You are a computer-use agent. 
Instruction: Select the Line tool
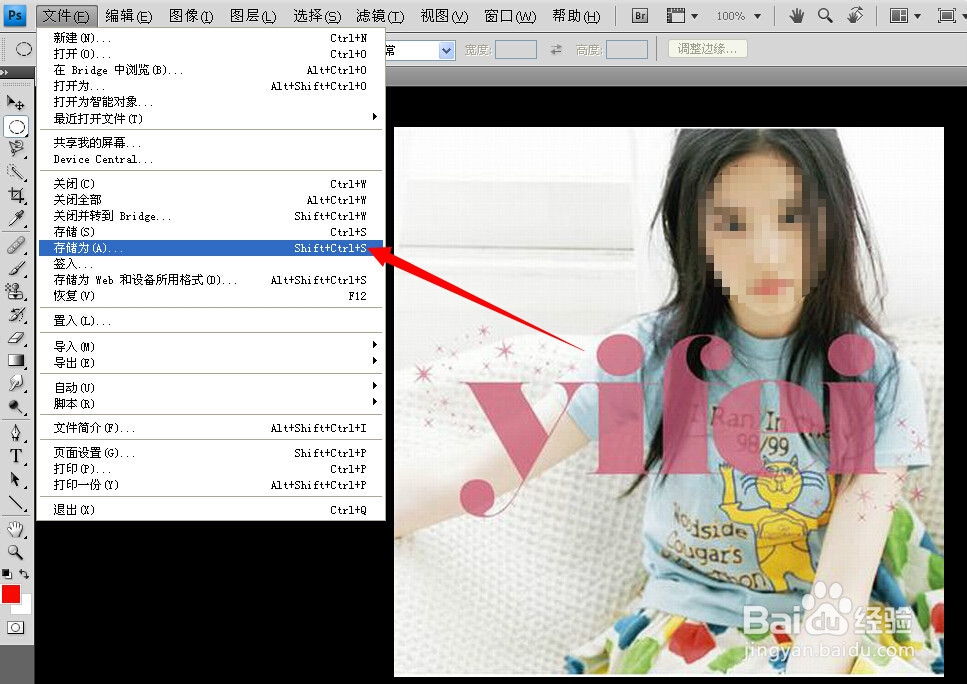tap(16, 503)
